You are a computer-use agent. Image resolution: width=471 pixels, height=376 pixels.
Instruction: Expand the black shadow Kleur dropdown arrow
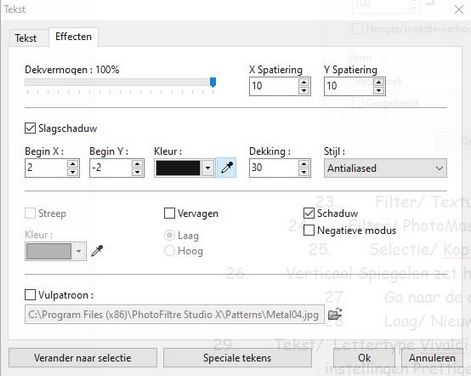(208, 168)
